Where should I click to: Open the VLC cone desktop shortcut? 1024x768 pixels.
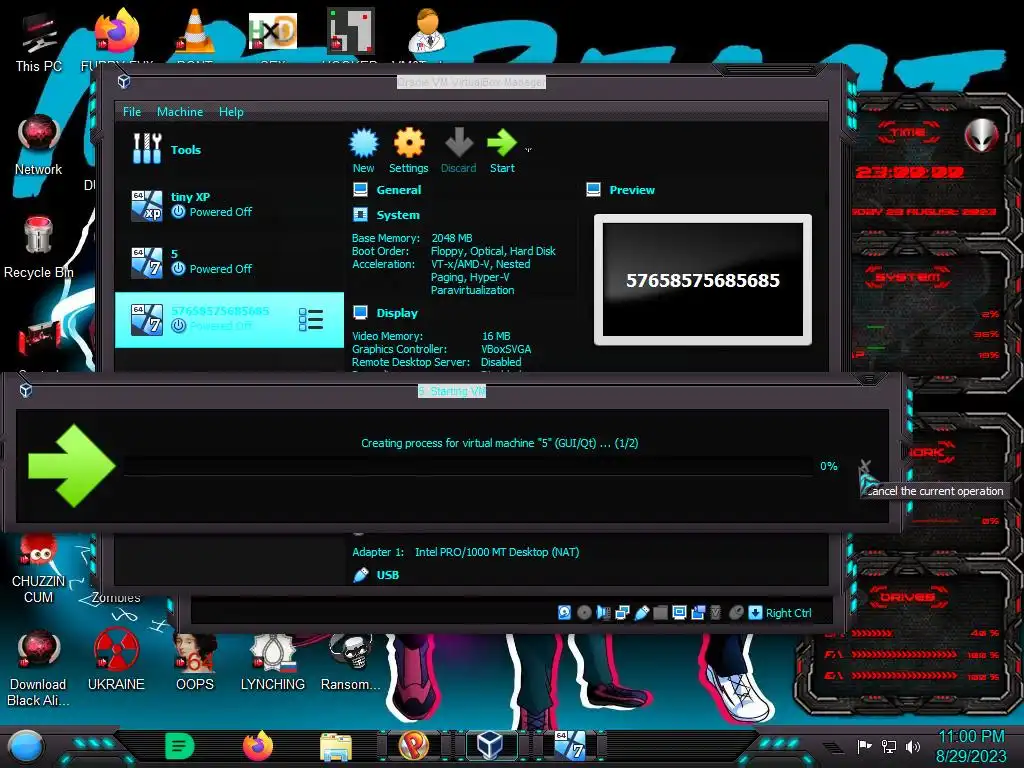point(195,31)
